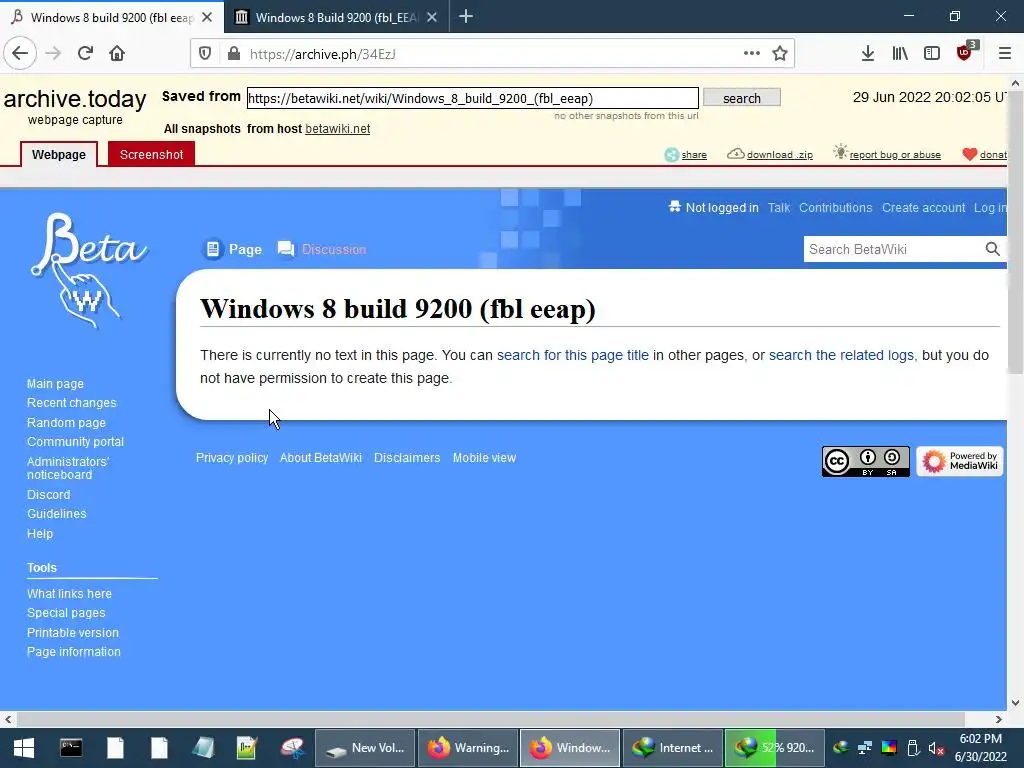Open the uBlock Origin extension icon
This screenshot has width=1024, height=768.
click(x=965, y=52)
